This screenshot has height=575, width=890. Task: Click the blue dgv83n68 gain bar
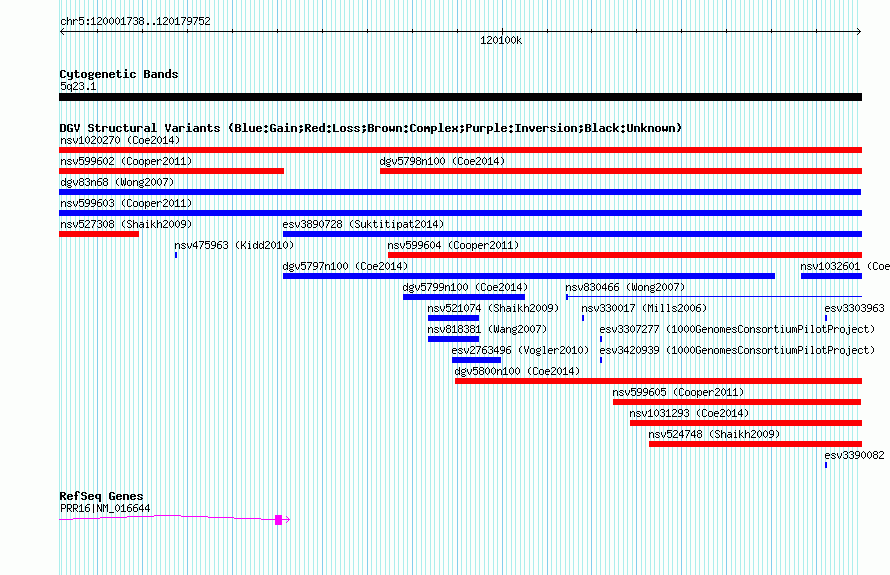460,192
